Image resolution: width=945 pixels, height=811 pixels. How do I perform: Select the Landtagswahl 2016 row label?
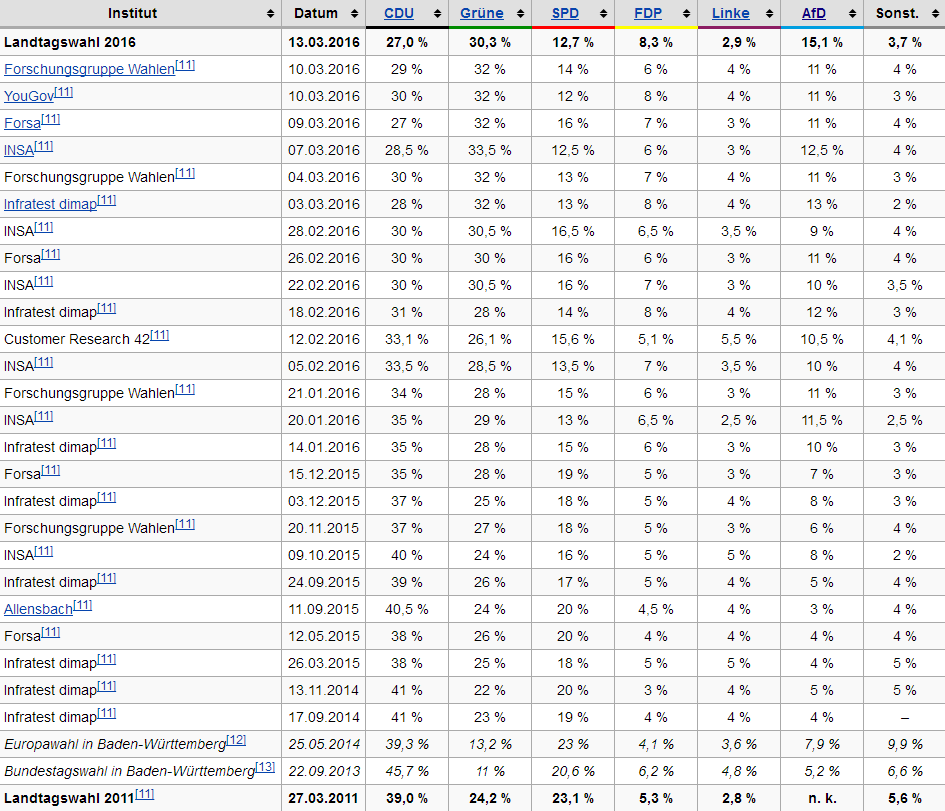(x=70, y=43)
